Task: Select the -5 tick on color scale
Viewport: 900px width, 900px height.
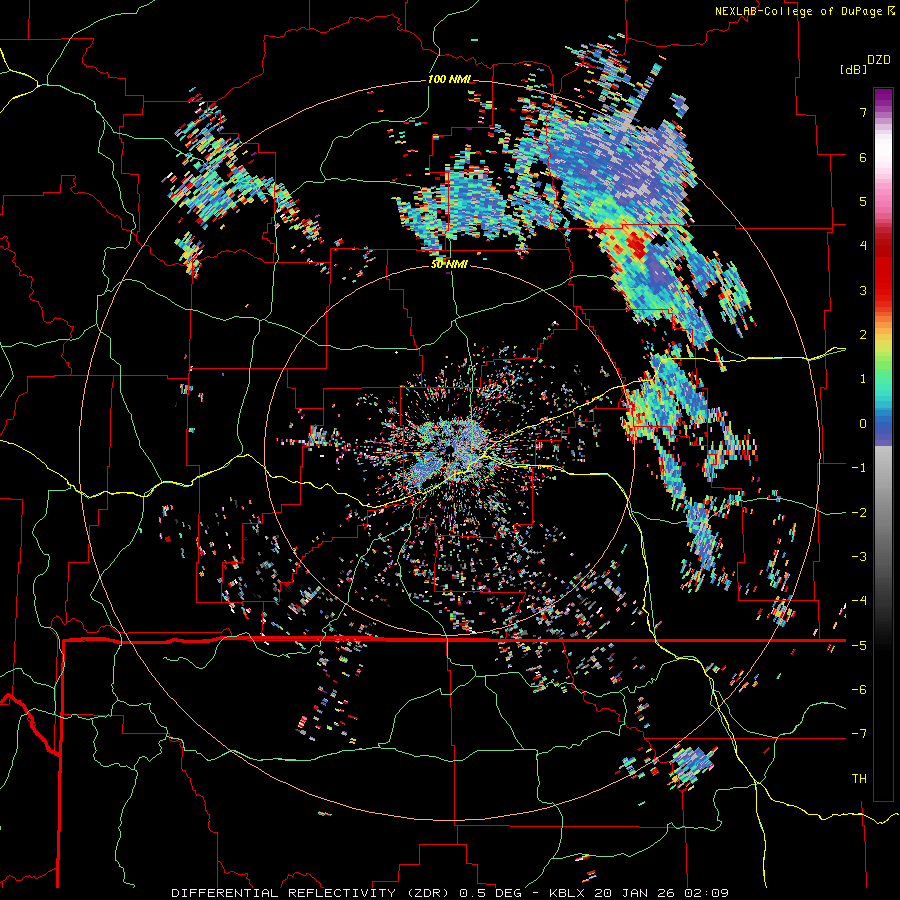Action: pos(859,646)
